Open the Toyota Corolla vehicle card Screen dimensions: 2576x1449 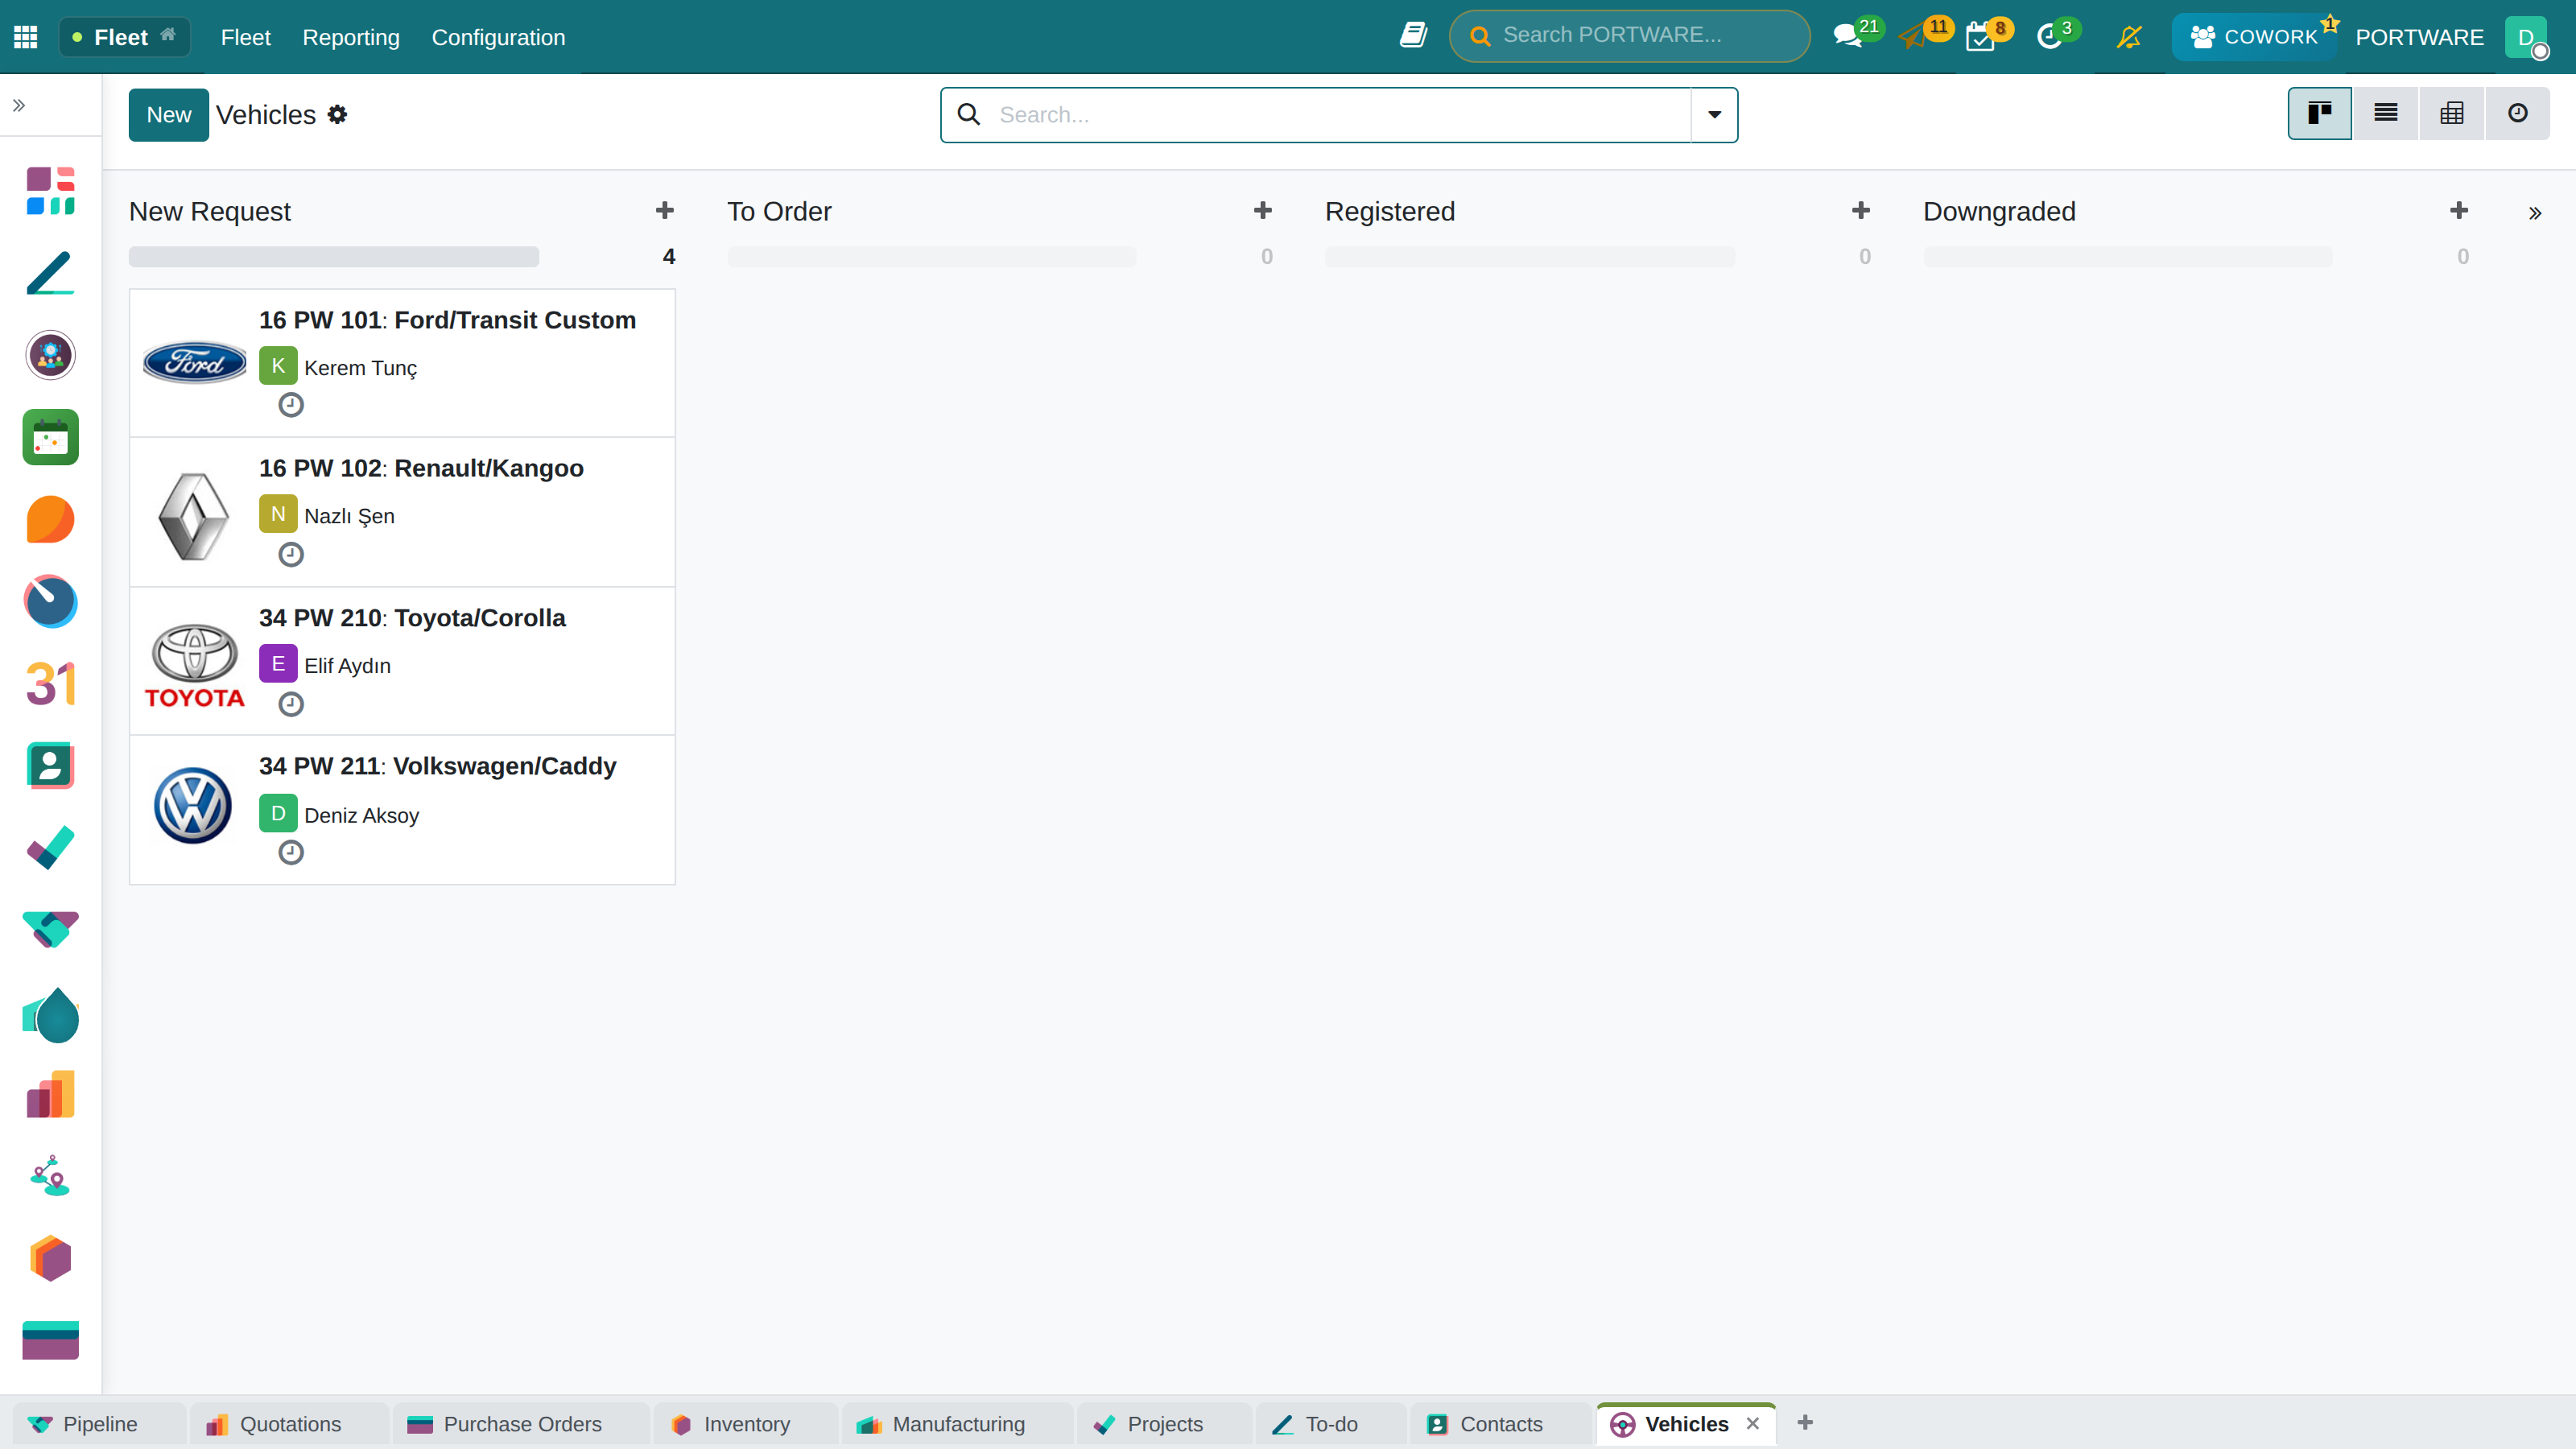point(402,661)
